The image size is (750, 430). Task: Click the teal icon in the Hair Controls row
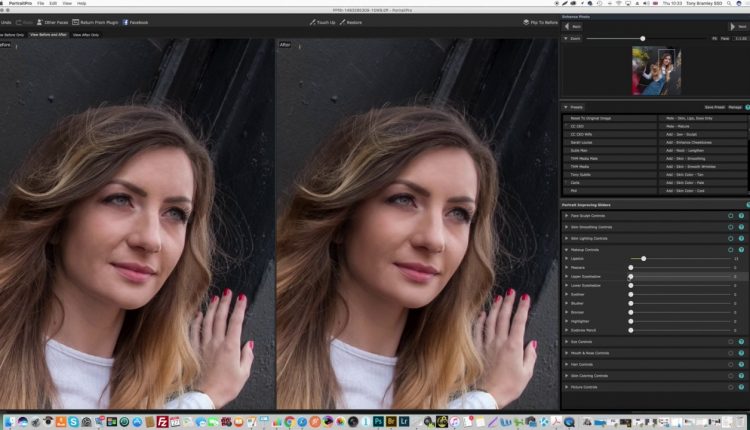pyautogui.click(x=741, y=364)
